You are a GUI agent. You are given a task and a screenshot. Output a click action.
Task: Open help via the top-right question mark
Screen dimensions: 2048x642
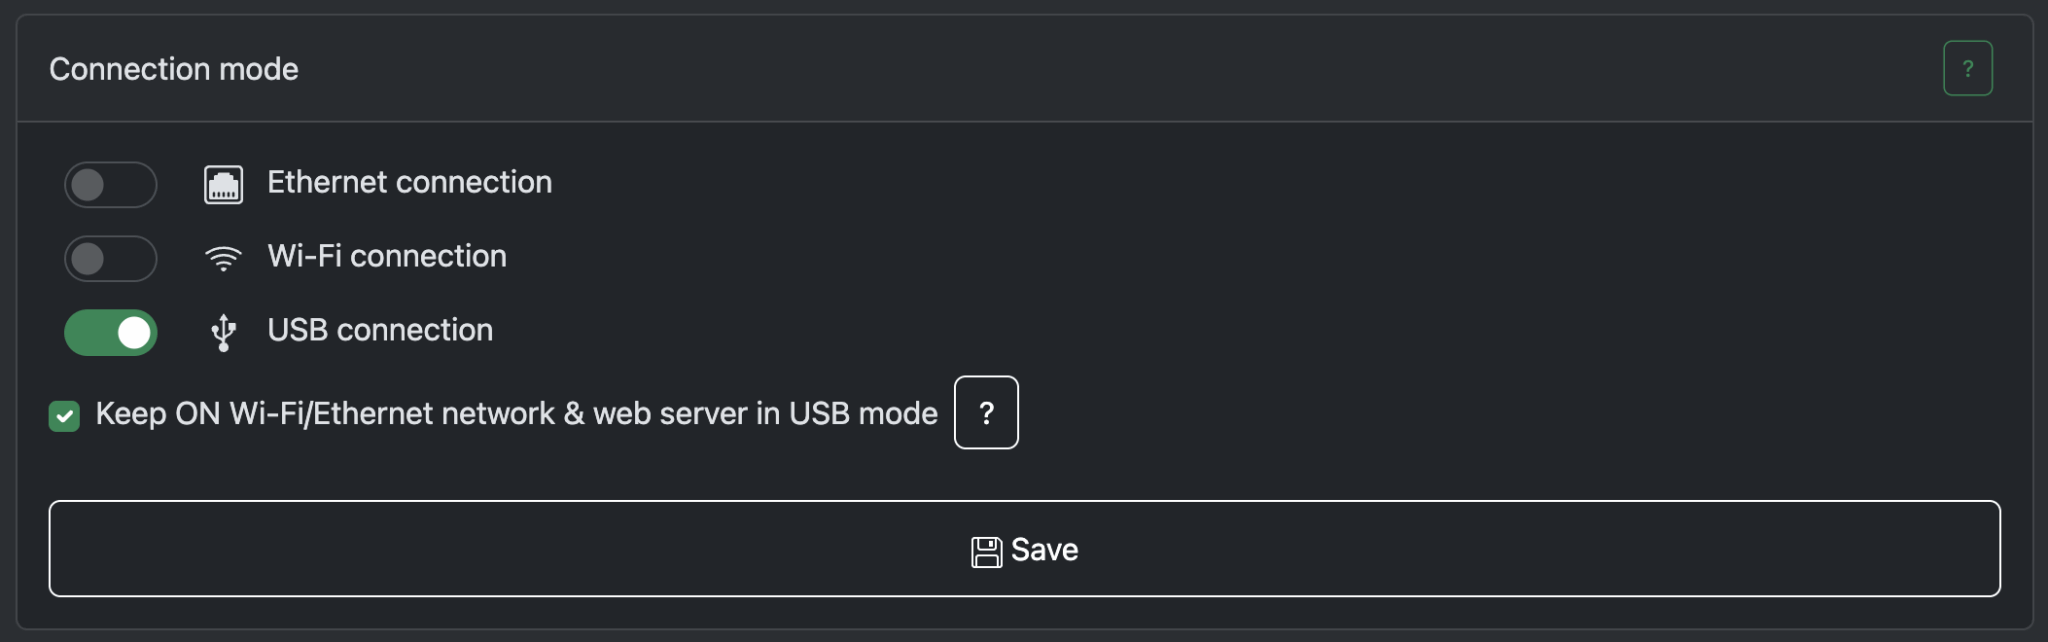point(1969,67)
